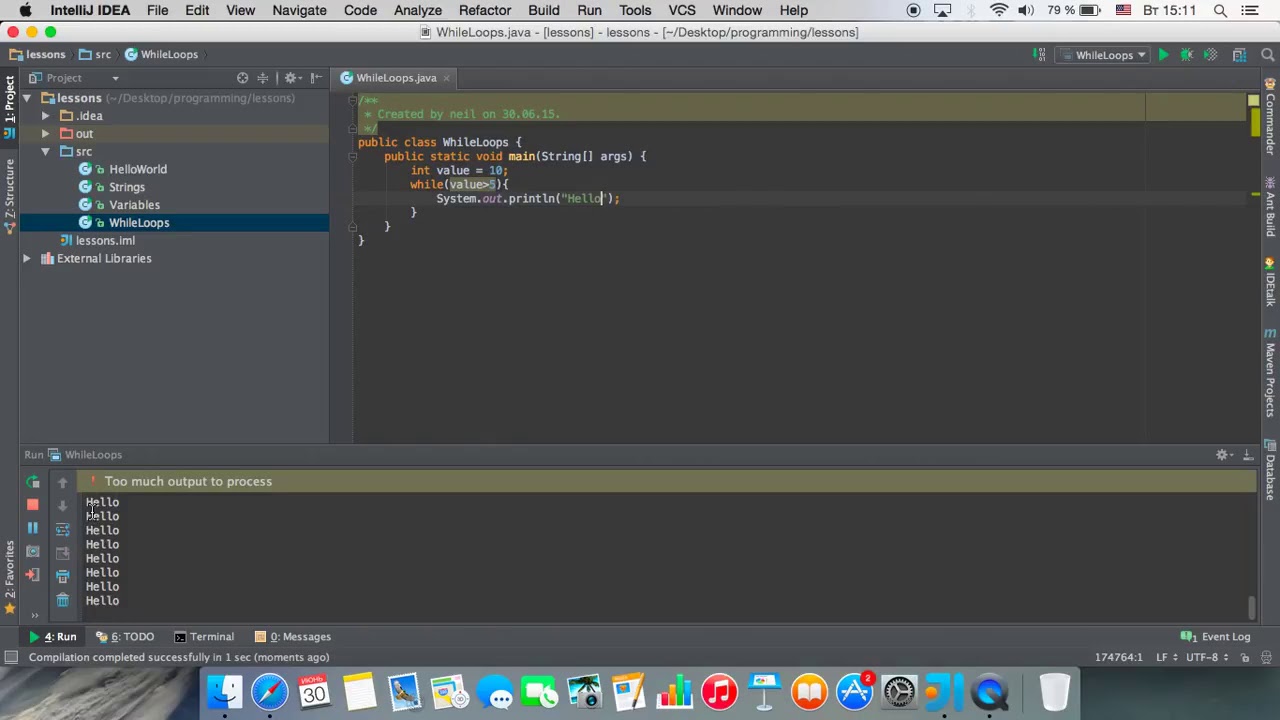This screenshot has width=1280, height=720.
Task: Open the Refactor menu
Action: (485, 10)
